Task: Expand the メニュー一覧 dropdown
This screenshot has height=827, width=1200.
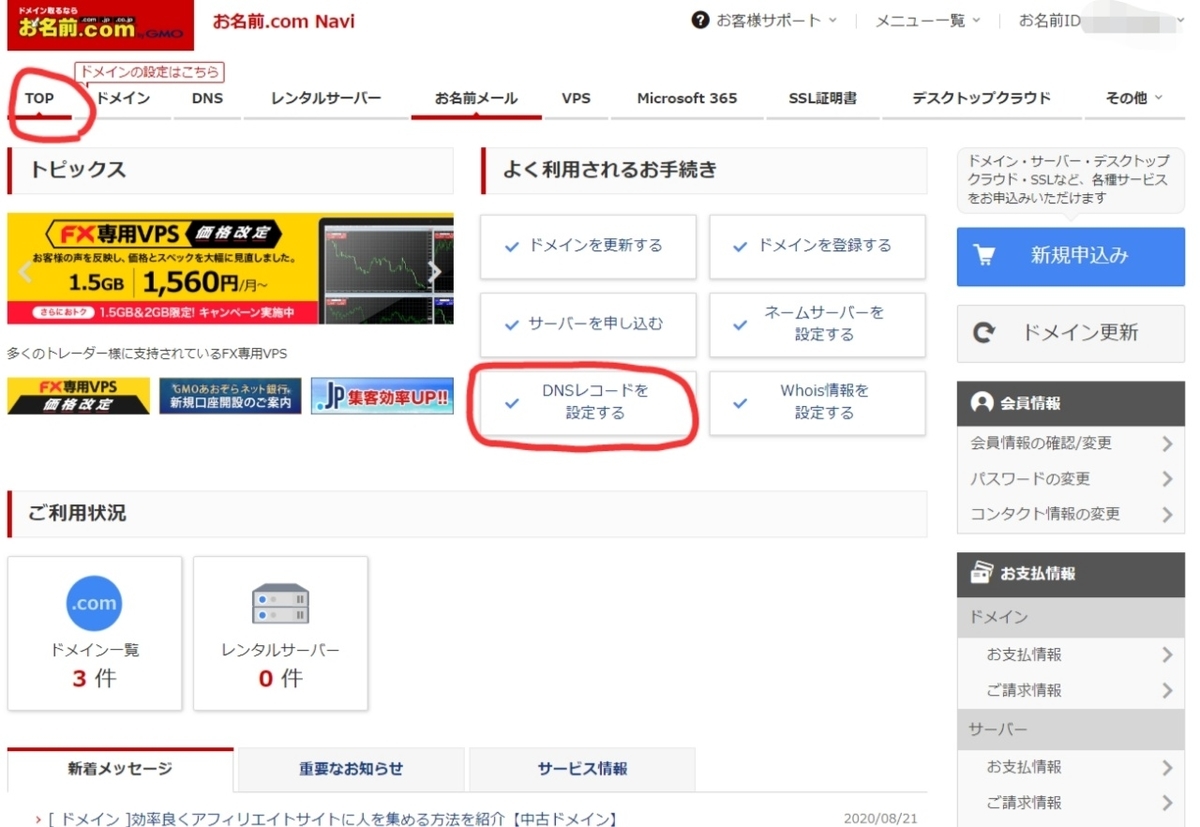Action: [976, 20]
